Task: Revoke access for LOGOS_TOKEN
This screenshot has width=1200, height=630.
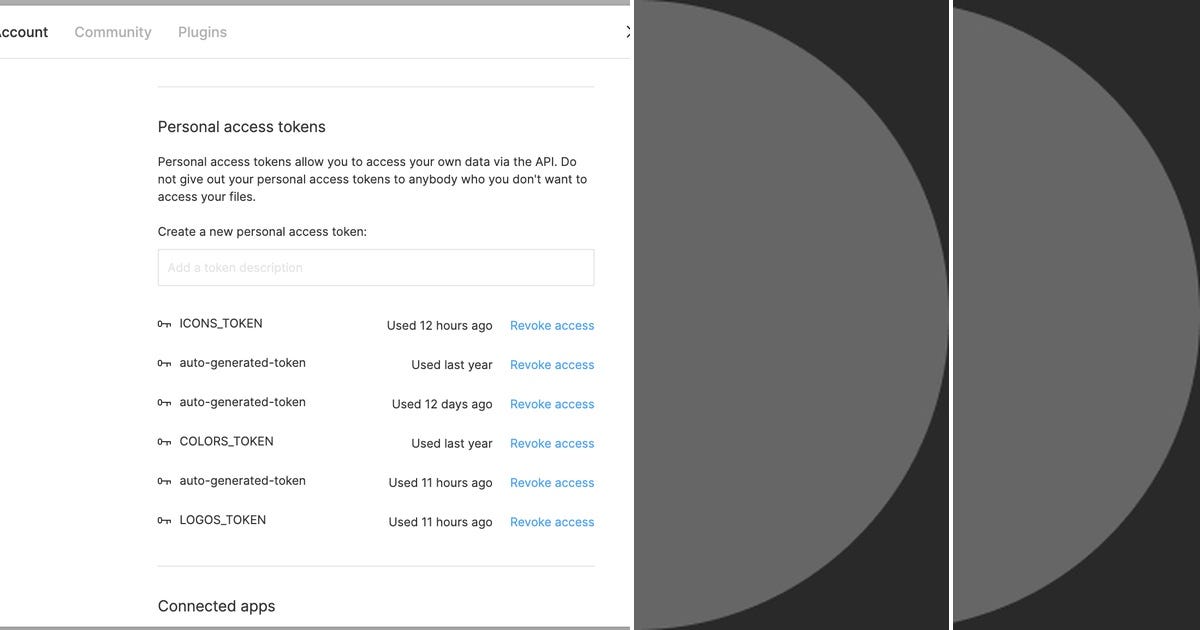Action: [x=551, y=521]
